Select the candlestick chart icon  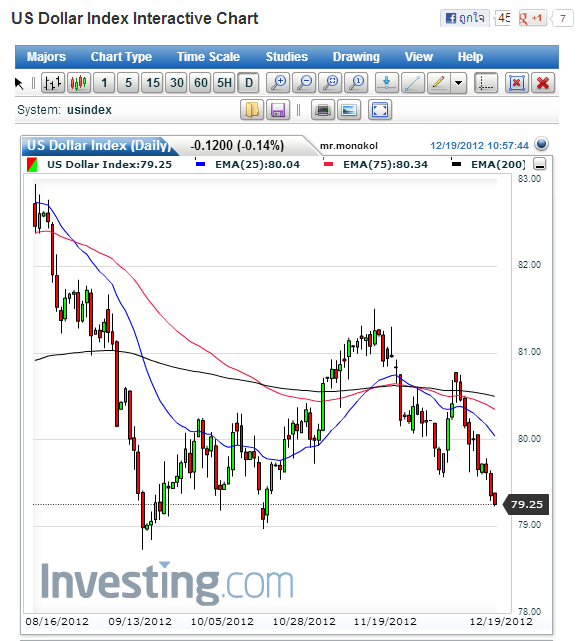pyautogui.click(x=78, y=83)
